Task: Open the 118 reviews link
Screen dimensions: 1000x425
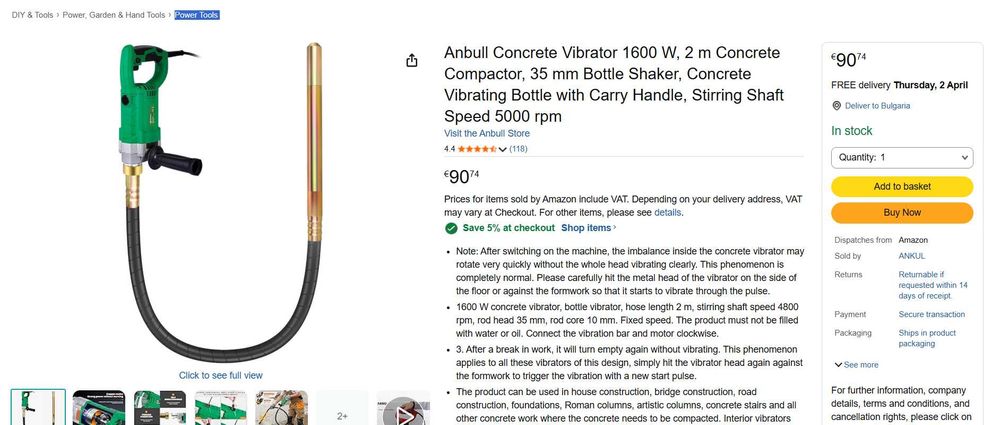Action: click(x=518, y=149)
